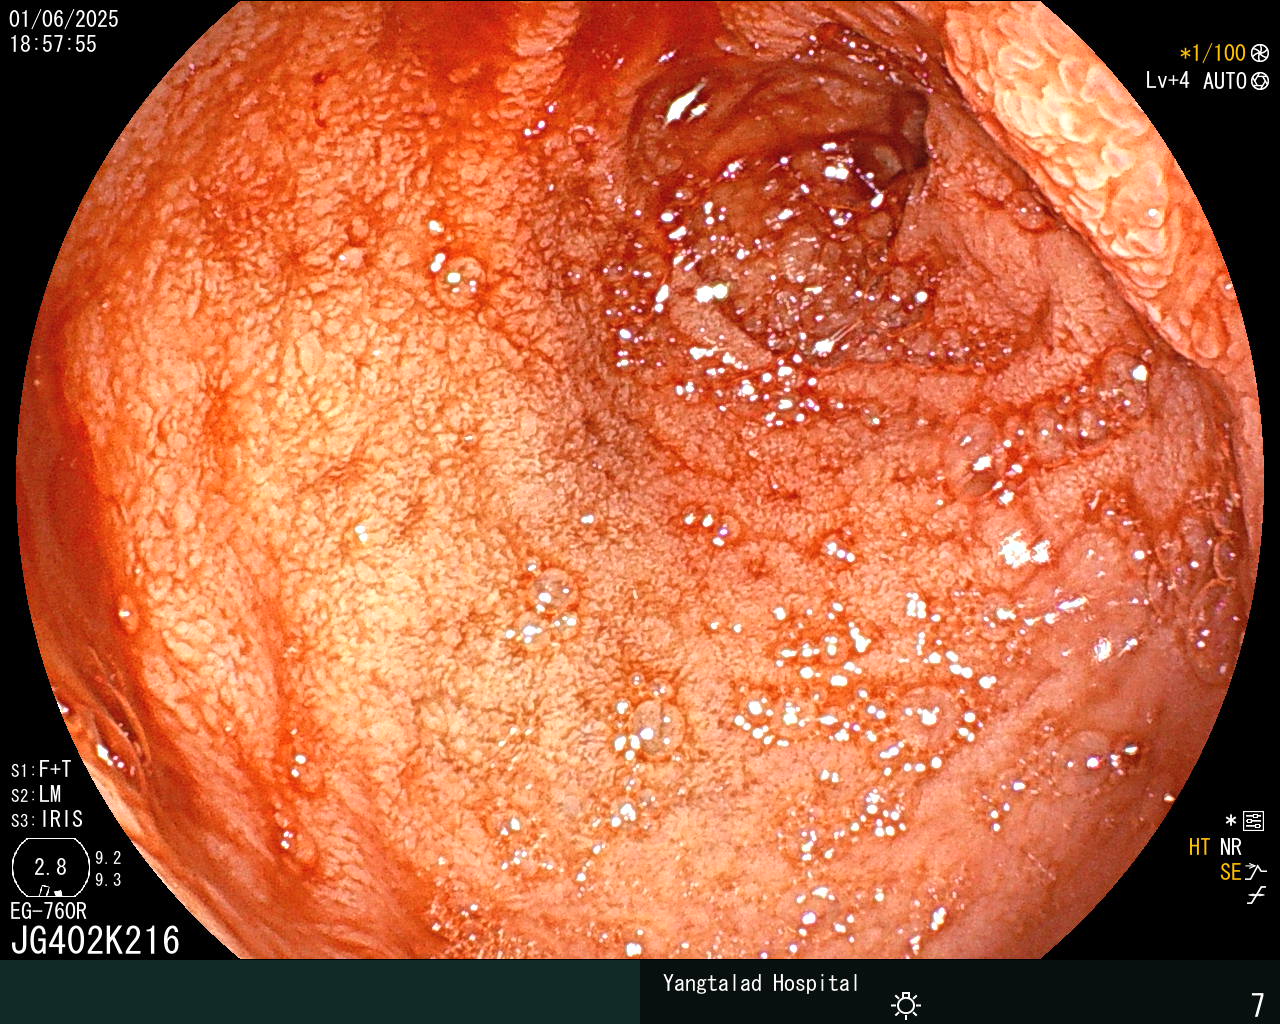Click the "9.3" diameter value
The height and width of the screenshot is (1024, 1280).
pos(108,880)
